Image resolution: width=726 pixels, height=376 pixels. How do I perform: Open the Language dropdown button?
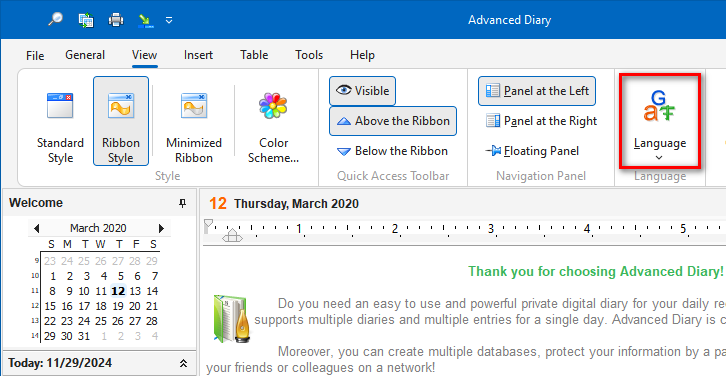pos(660,121)
